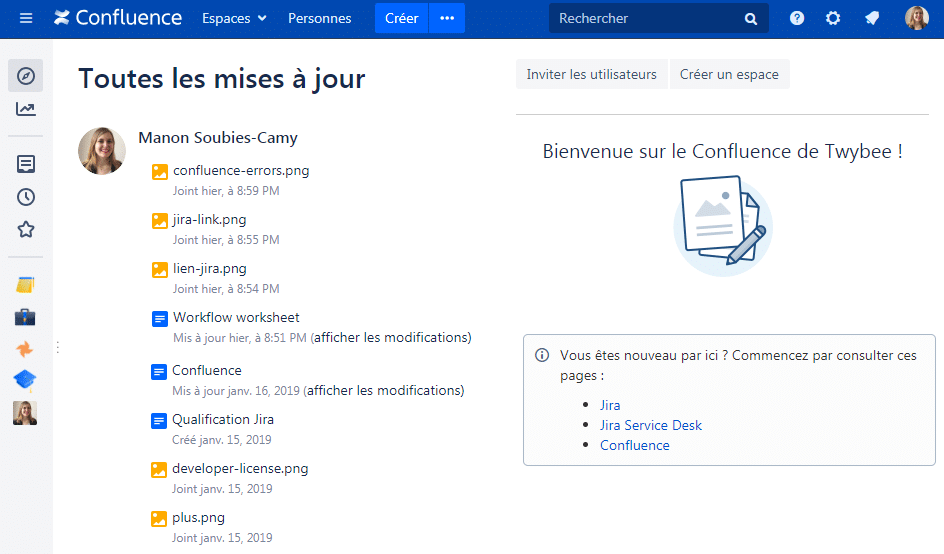Viewport: 944px width, 554px height.
Task: Click the Confluence logo
Action: pyautogui.click(x=118, y=18)
